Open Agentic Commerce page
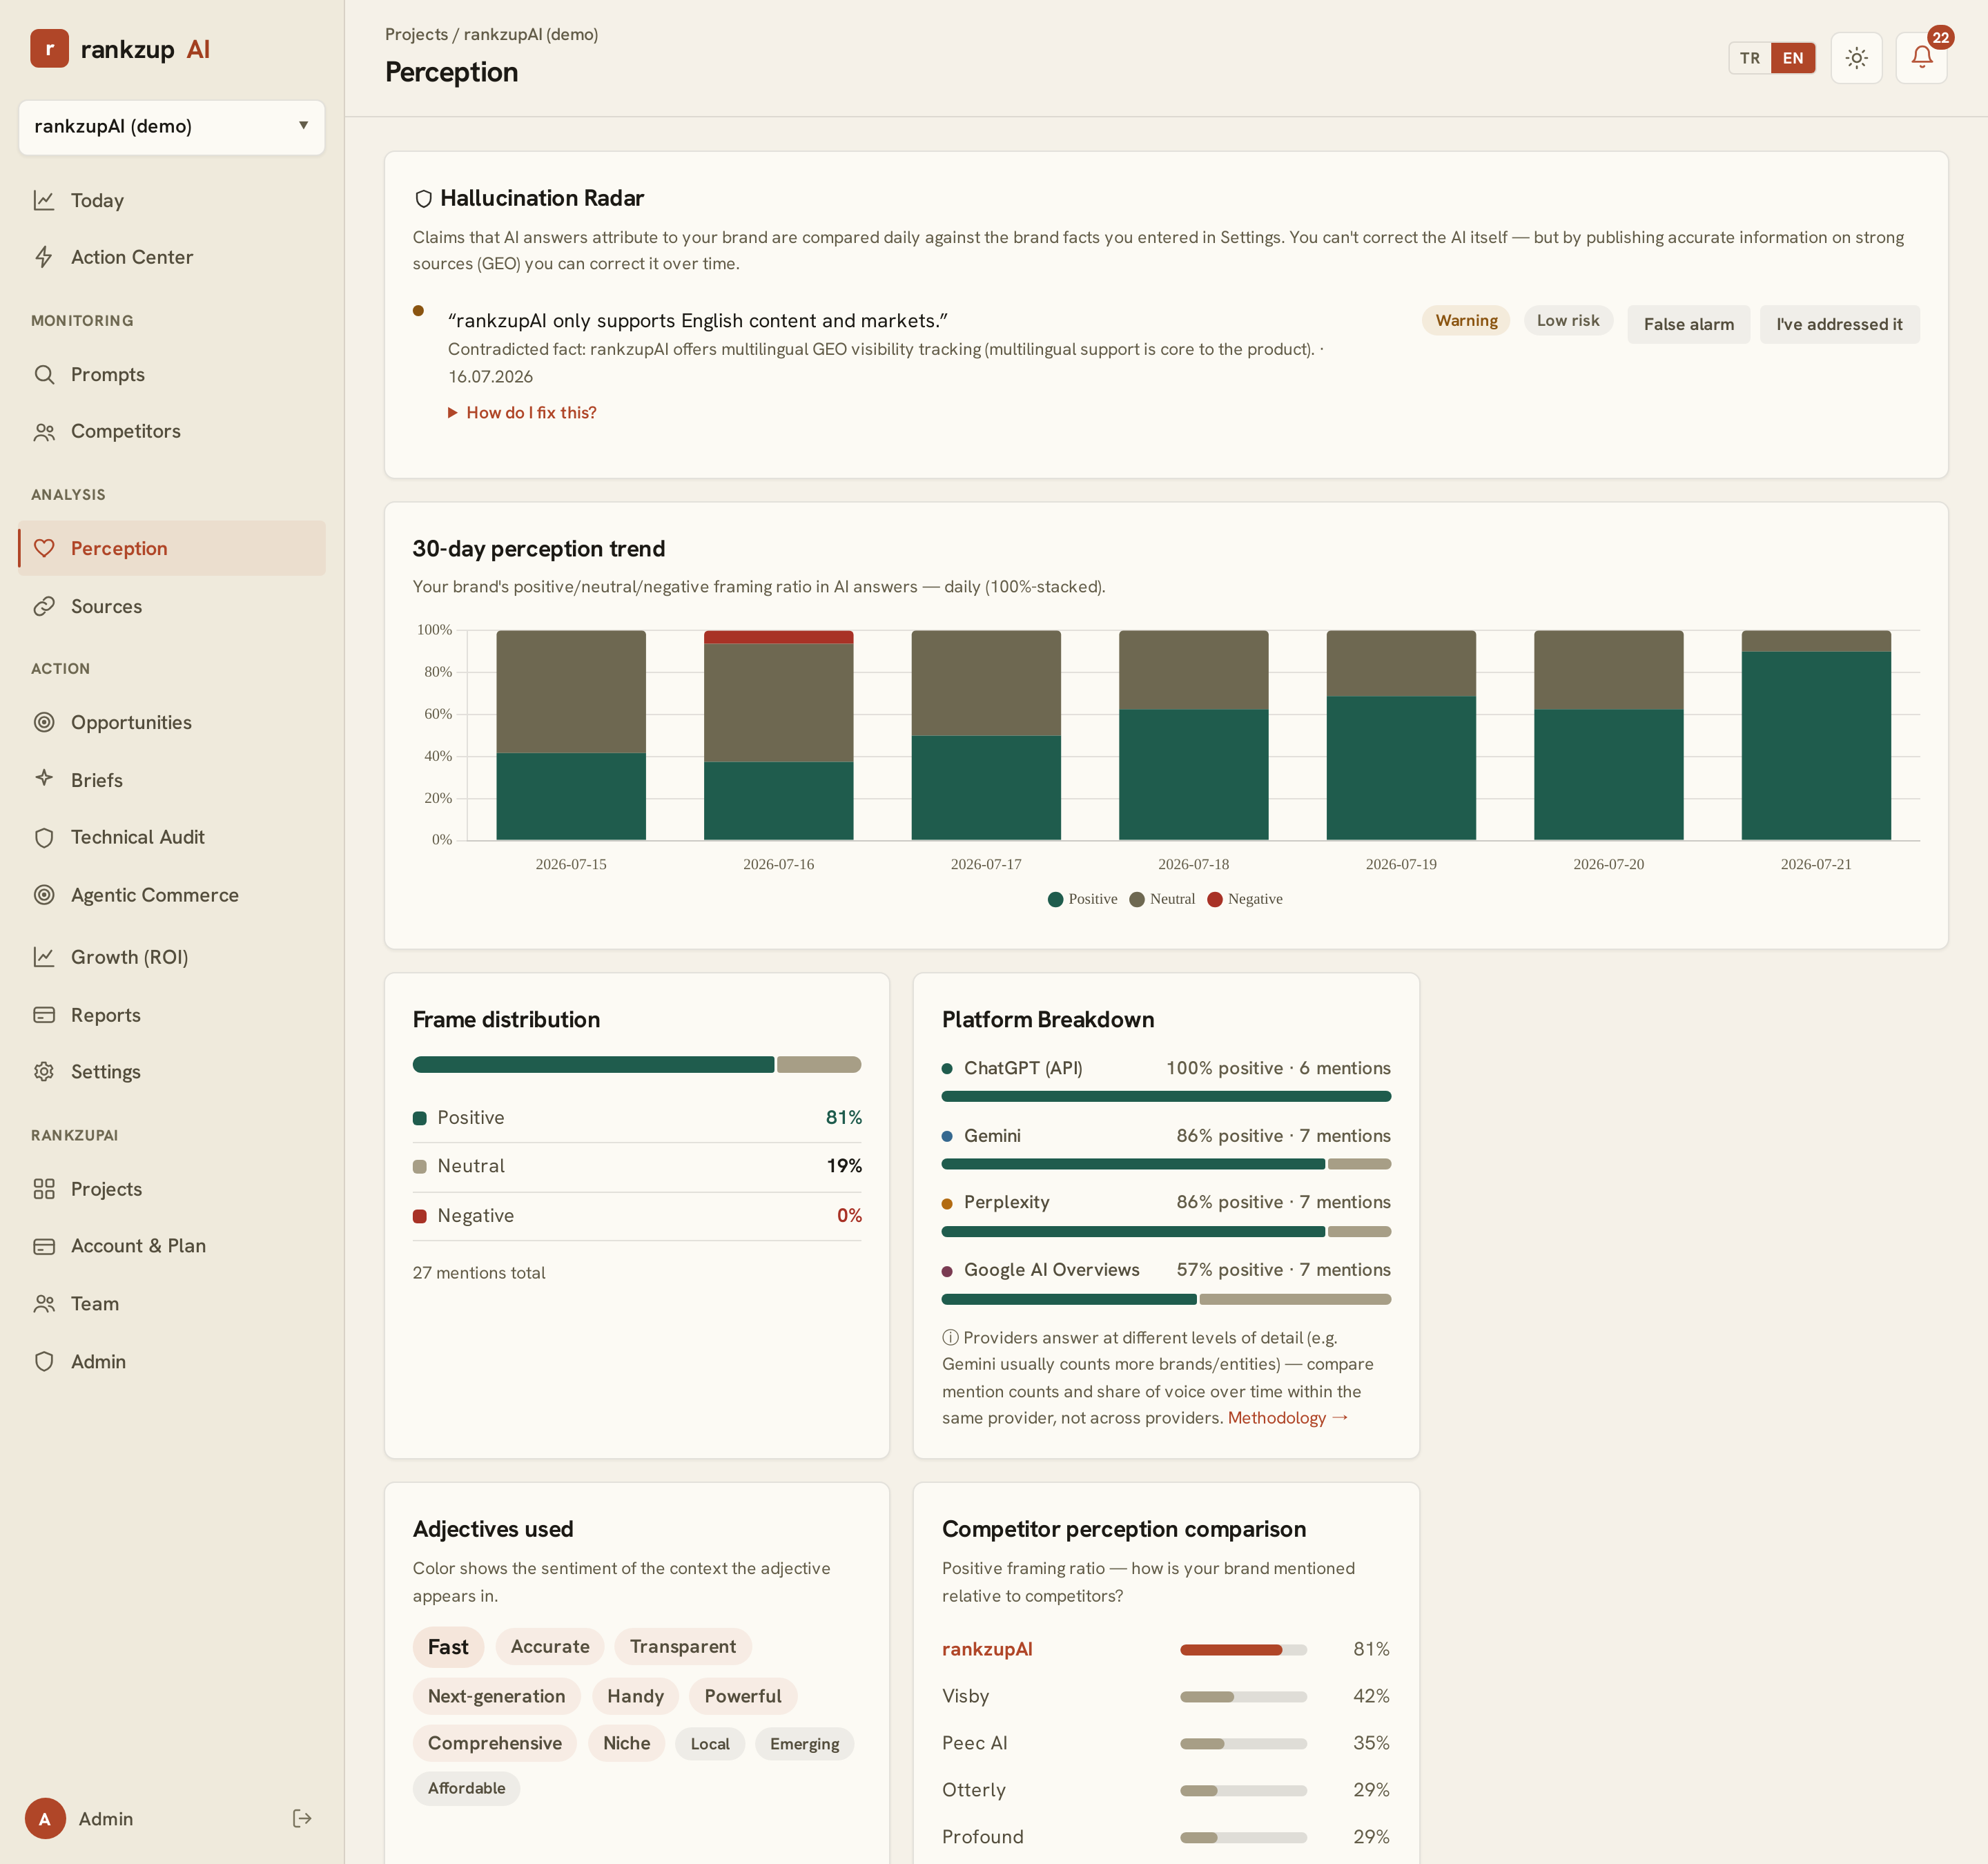 click(x=172, y=895)
